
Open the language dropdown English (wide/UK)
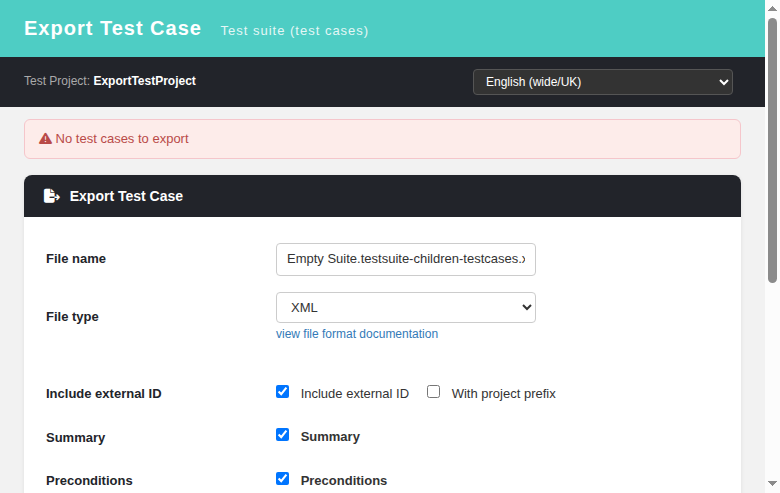point(602,82)
